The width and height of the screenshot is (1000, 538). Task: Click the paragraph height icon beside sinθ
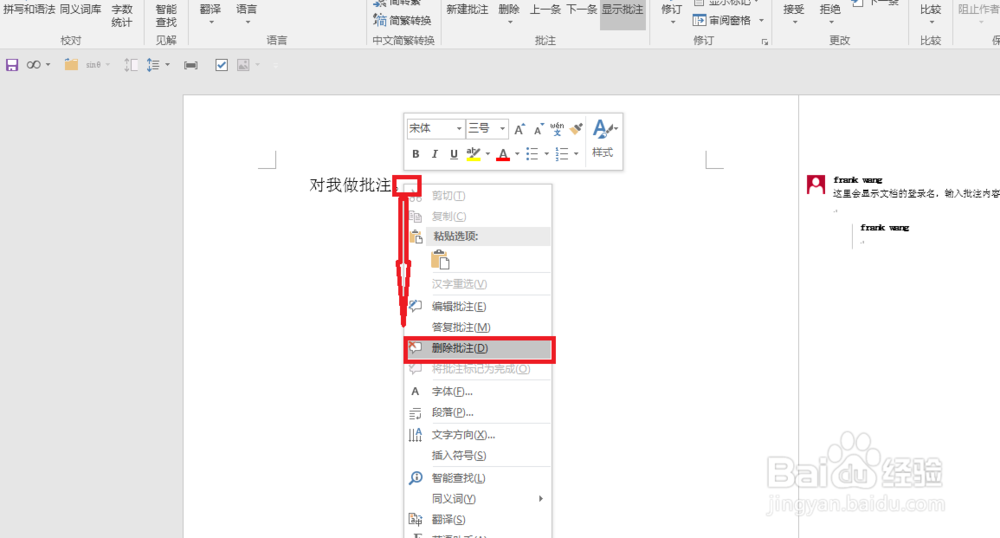click(130, 65)
